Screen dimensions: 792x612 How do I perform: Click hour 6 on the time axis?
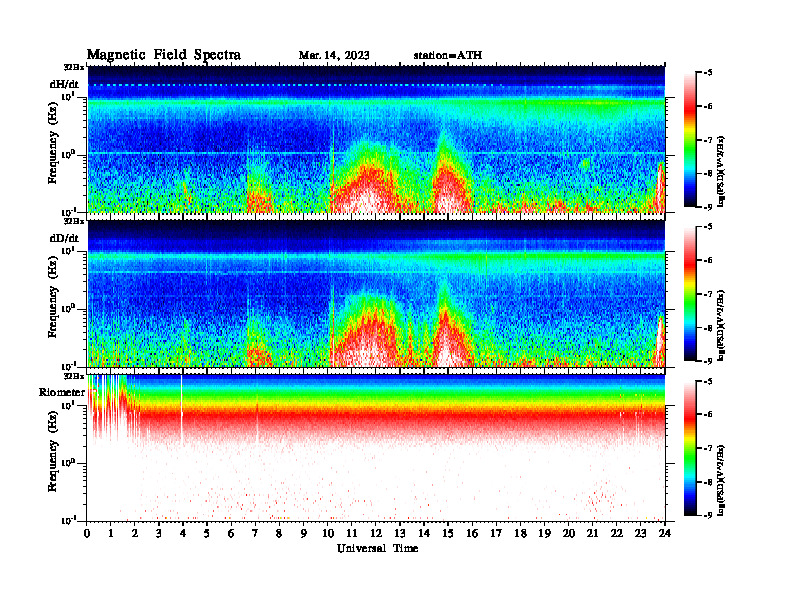coord(231,534)
